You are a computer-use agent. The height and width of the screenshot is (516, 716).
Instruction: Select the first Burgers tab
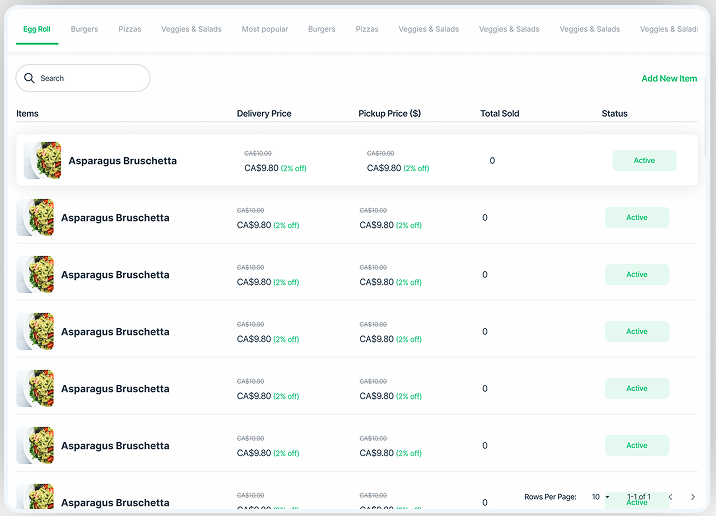84,29
